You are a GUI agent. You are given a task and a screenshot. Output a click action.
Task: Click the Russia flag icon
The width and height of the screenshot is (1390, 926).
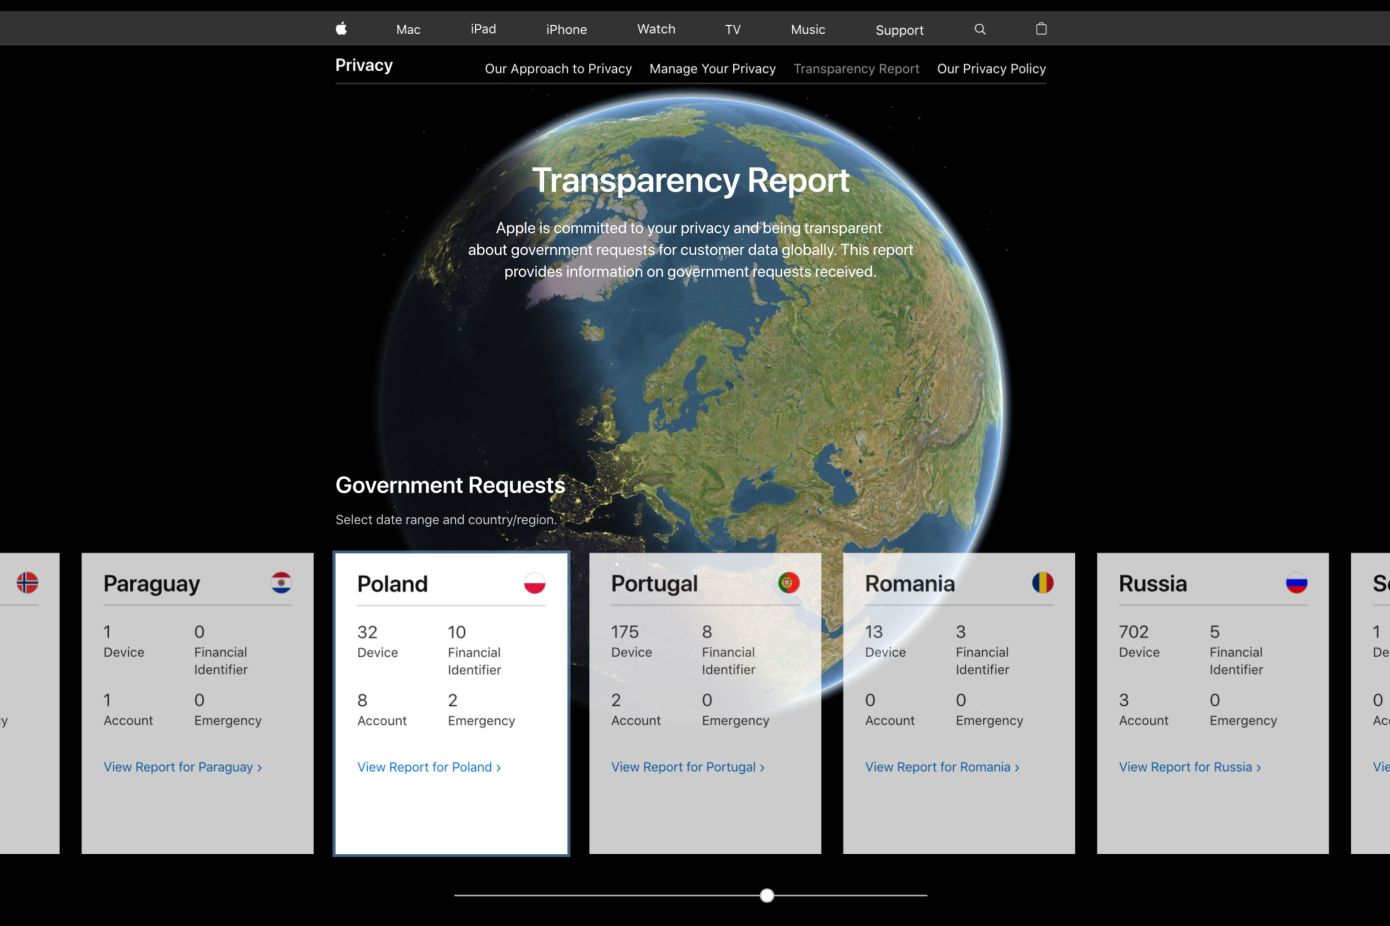pyautogui.click(x=1297, y=581)
